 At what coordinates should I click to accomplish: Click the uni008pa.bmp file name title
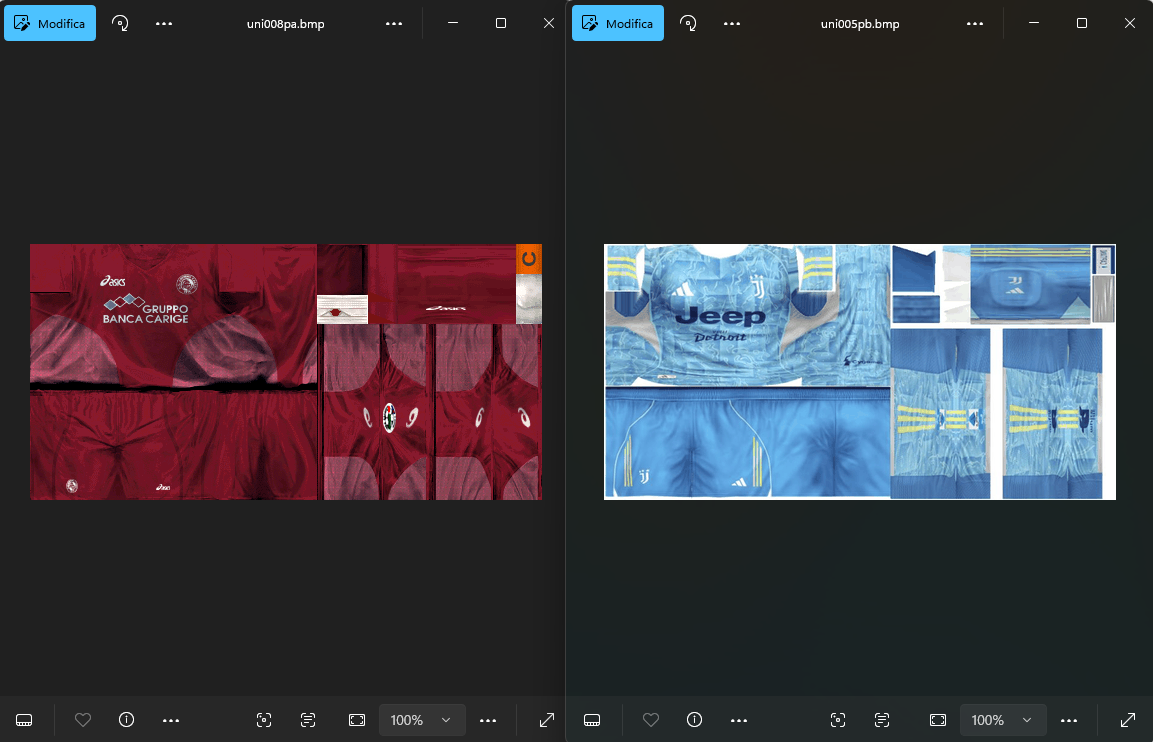(x=285, y=24)
